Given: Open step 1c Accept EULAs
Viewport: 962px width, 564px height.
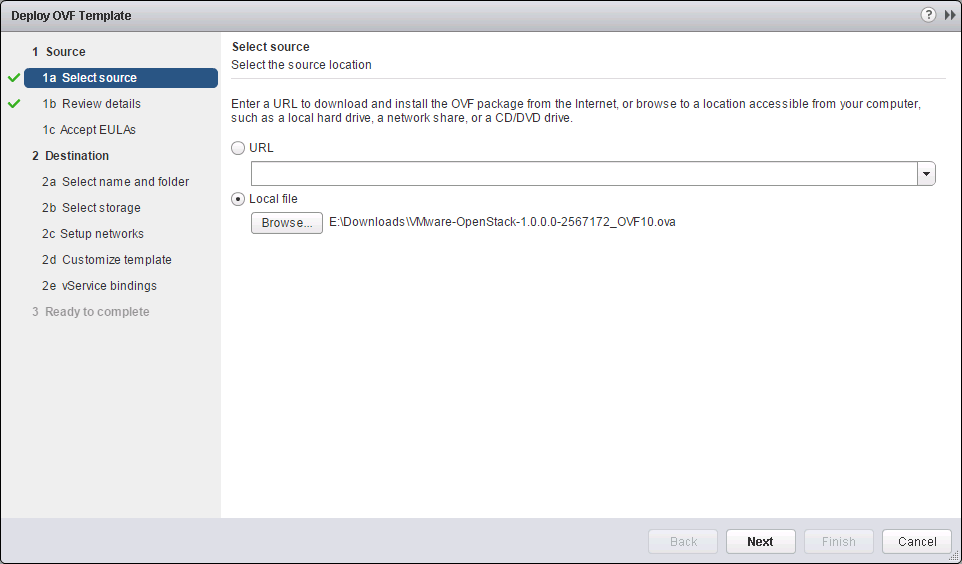Looking at the screenshot, I should (x=89, y=130).
